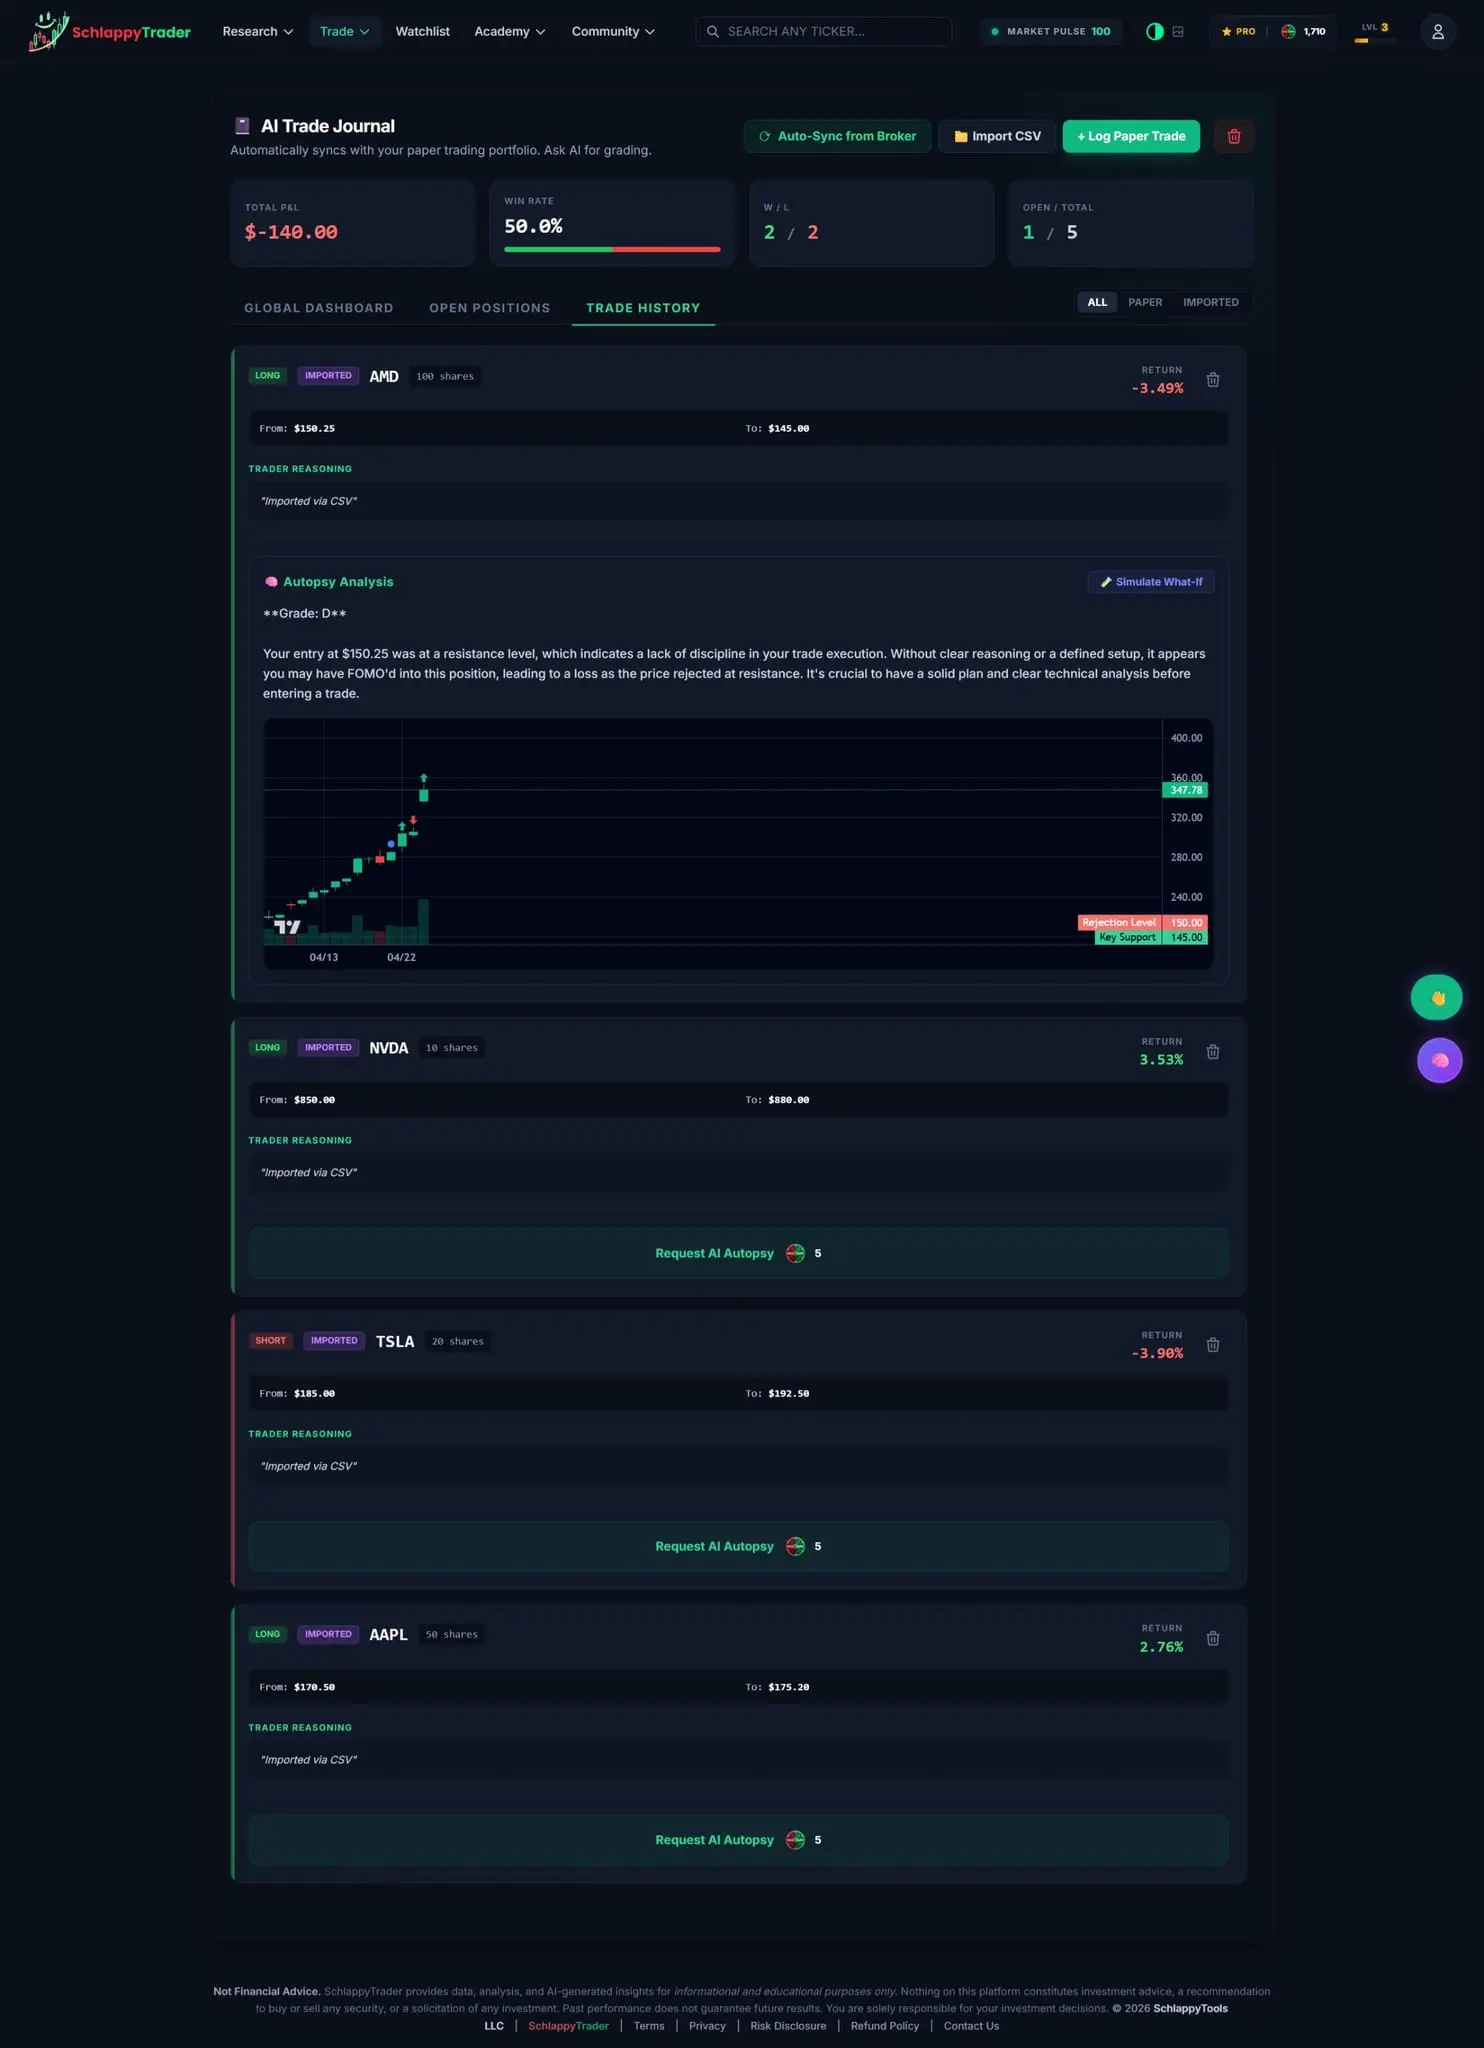The width and height of the screenshot is (1484, 2048).
Task: Open the Privacy footer link
Action: tap(707, 2026)
